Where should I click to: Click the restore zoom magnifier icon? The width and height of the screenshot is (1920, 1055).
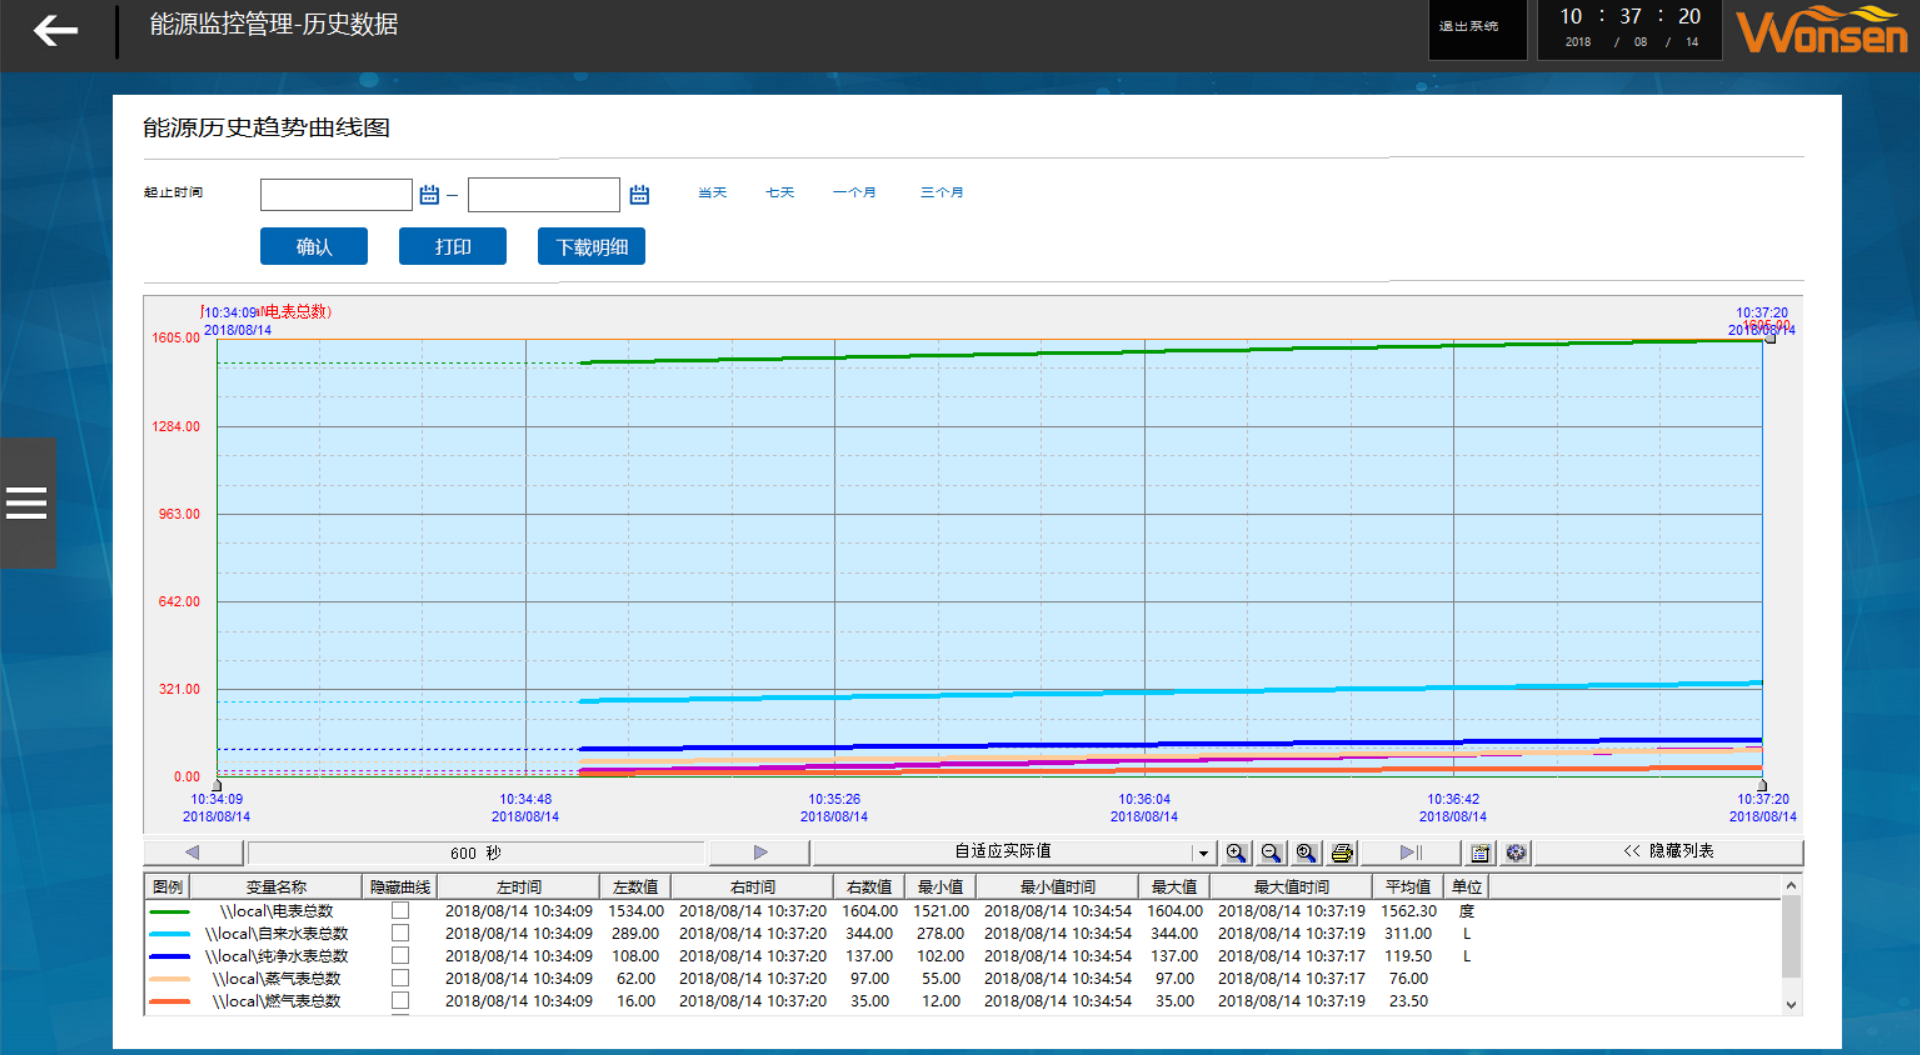[1306, 853]
